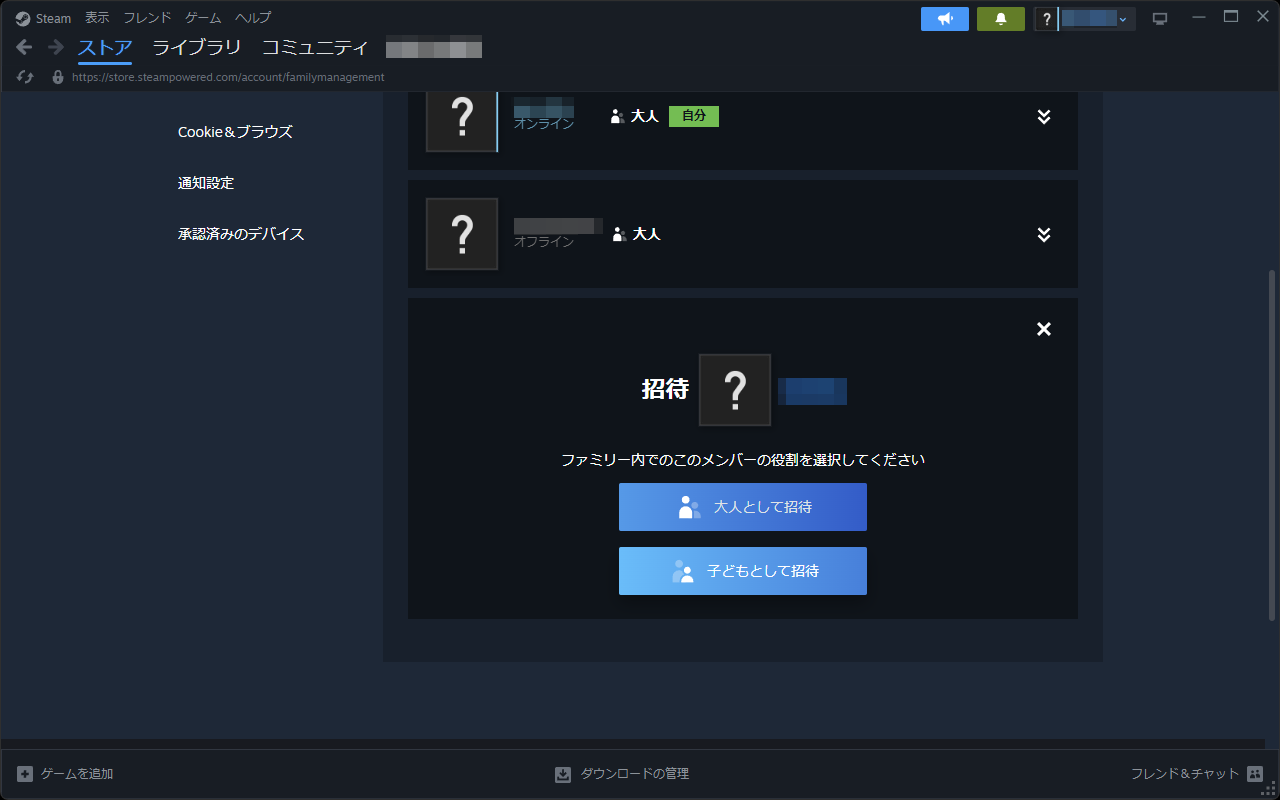
Task: Close the 招待 invite panel
Action: [1044, 329]
